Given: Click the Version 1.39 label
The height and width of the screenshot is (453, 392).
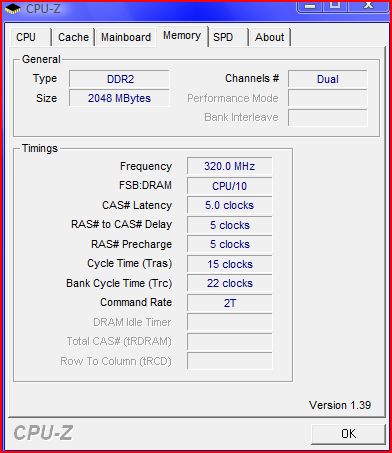Looking at the screenshot, I should point(340,405).
